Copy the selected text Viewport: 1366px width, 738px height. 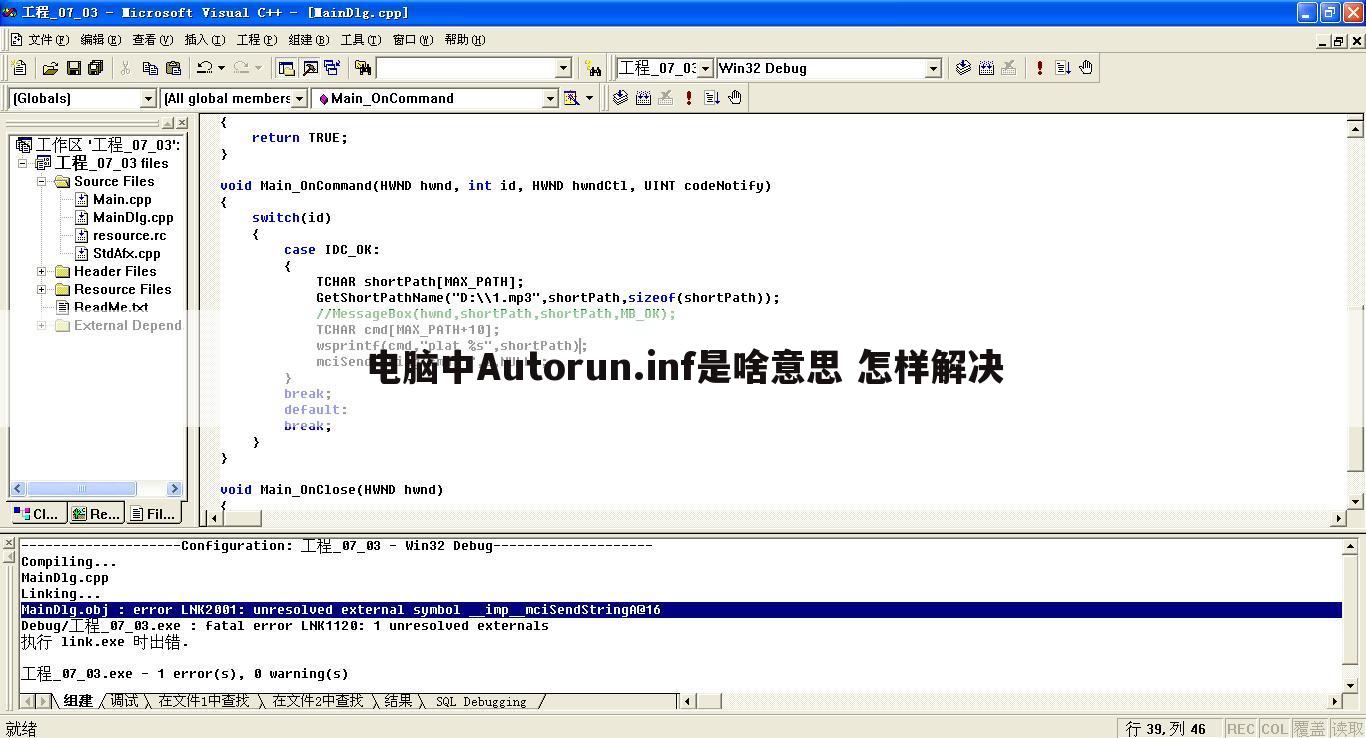click(x=150, y=67)
